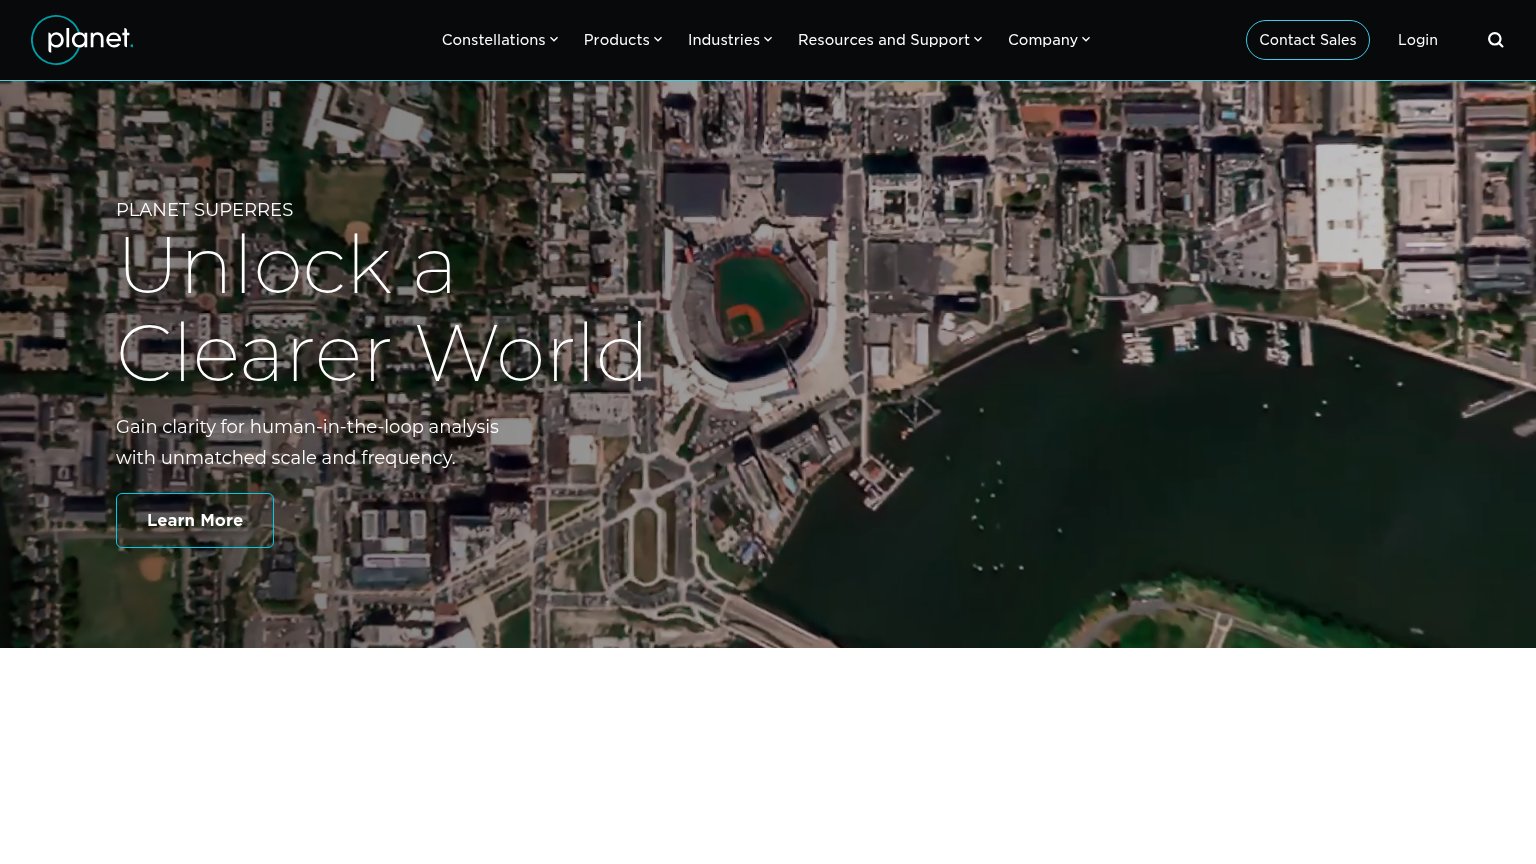This screenshot has width=1536, height=864.
Task: Click the PLANET SUPERRES label
Action: 205,210
